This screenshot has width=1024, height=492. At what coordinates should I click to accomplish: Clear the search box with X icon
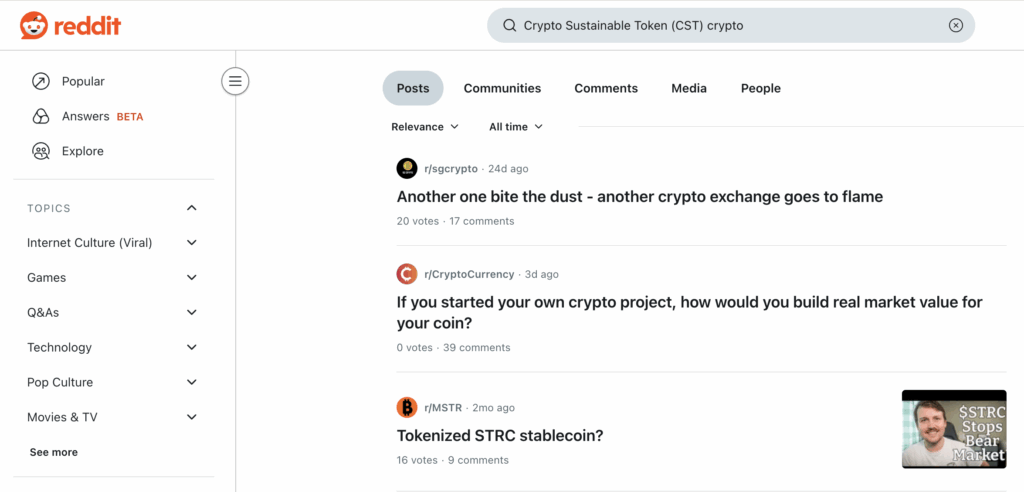pyautogui.click(x=955, y=26)
